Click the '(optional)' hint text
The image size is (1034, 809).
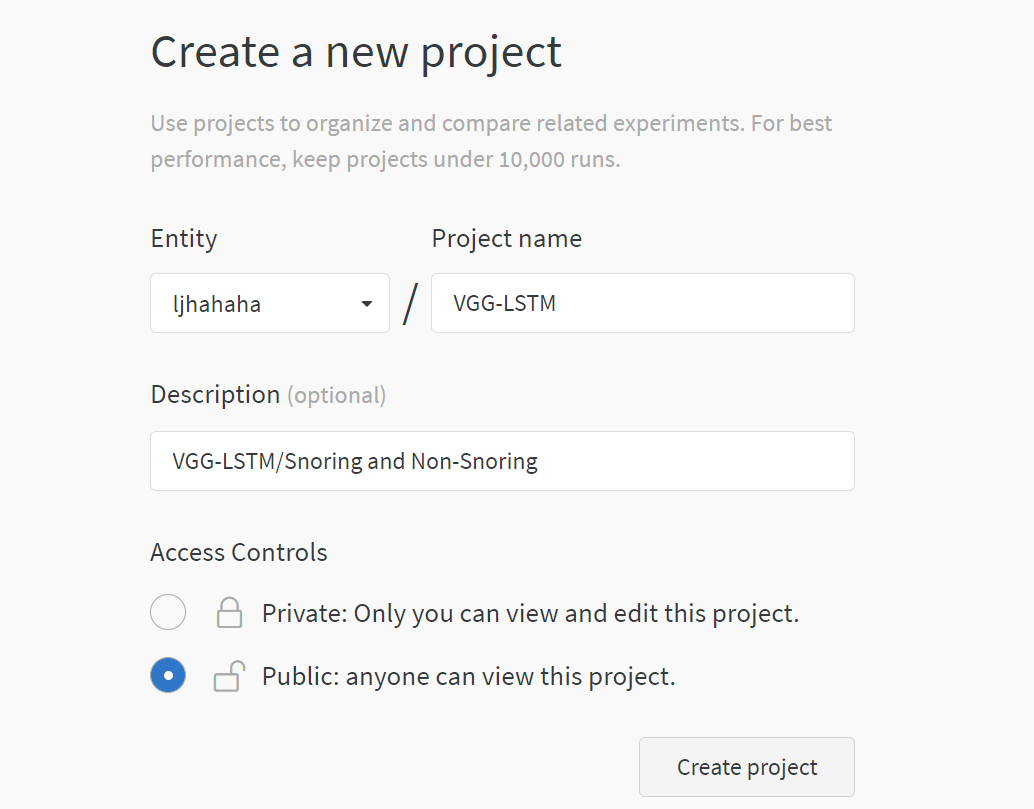[336, 395]
